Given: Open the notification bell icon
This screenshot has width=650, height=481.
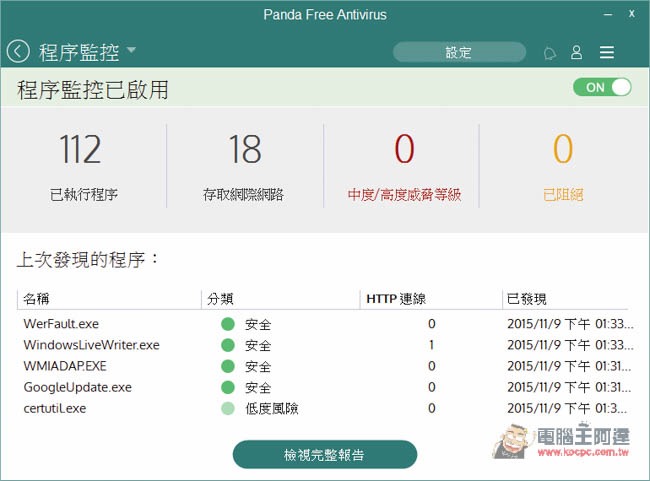Looking at the screenshot, I should (x=550, y=53).
